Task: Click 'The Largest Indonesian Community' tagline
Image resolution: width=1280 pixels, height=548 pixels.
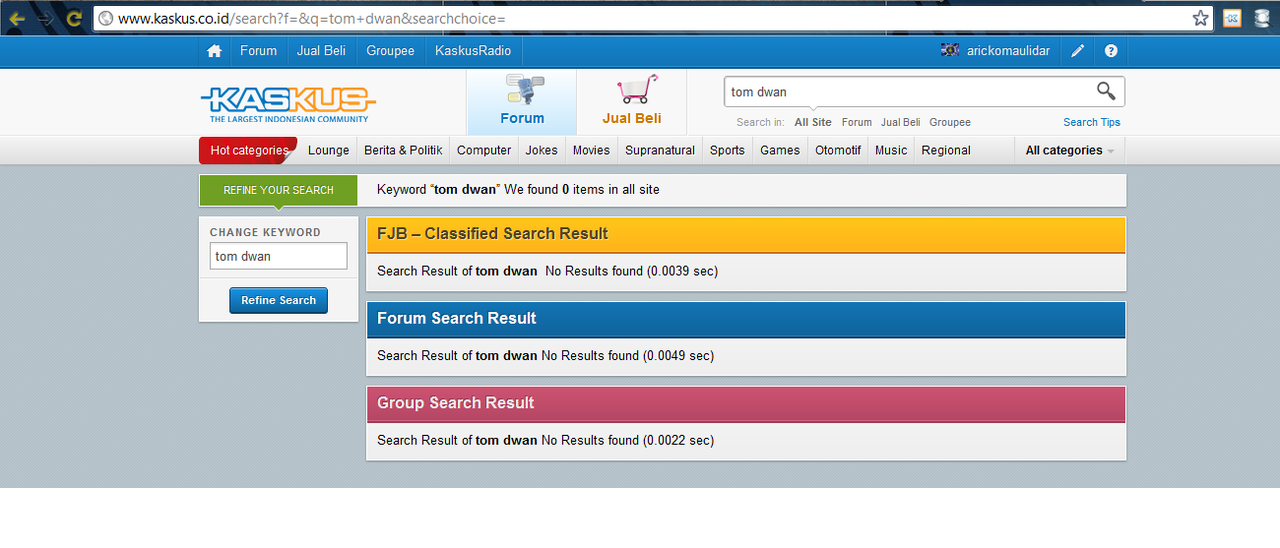Action: point(289,119)
